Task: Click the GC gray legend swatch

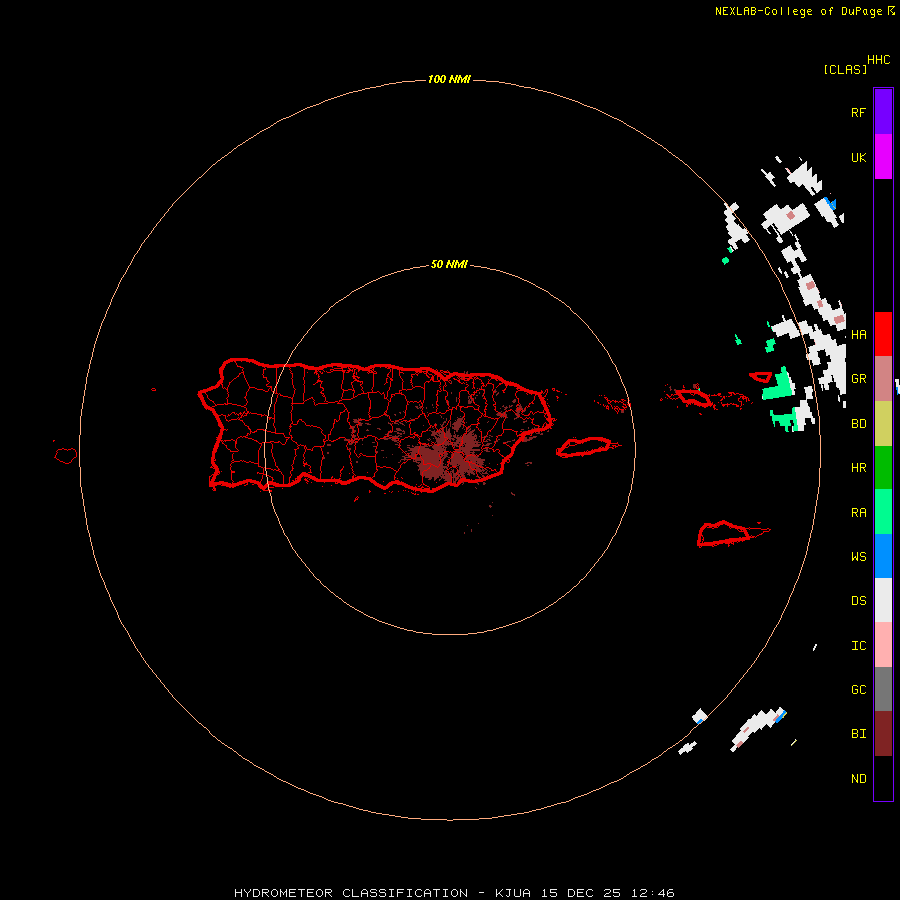Action: 883,689
